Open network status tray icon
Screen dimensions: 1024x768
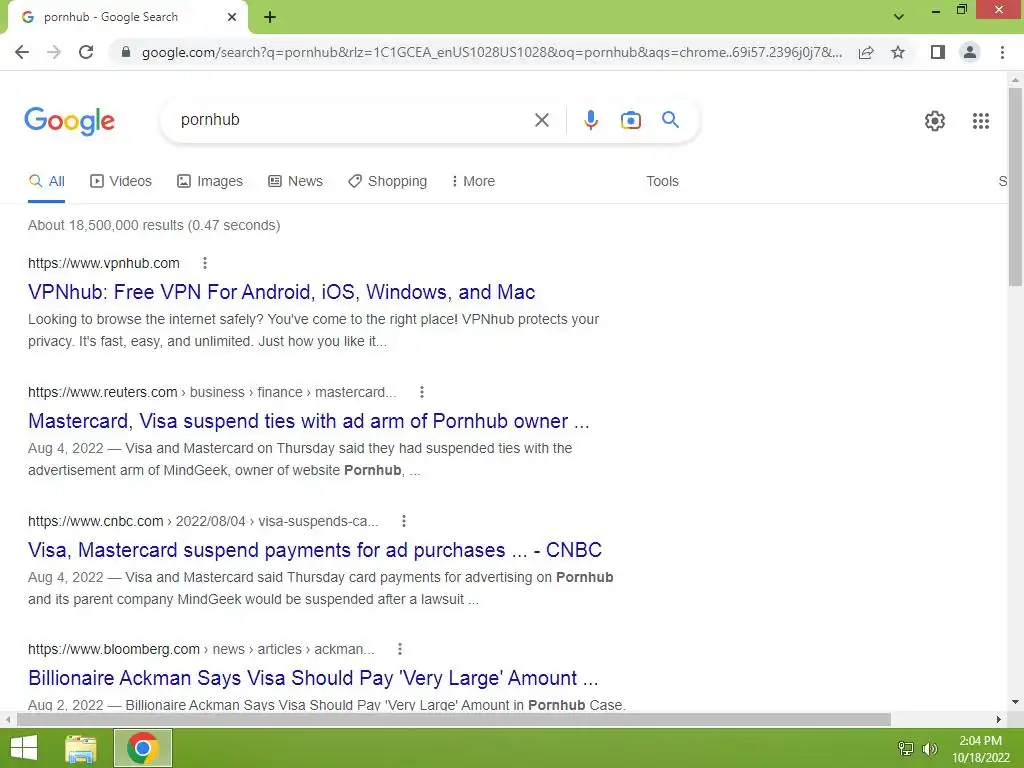click(905, 748)
